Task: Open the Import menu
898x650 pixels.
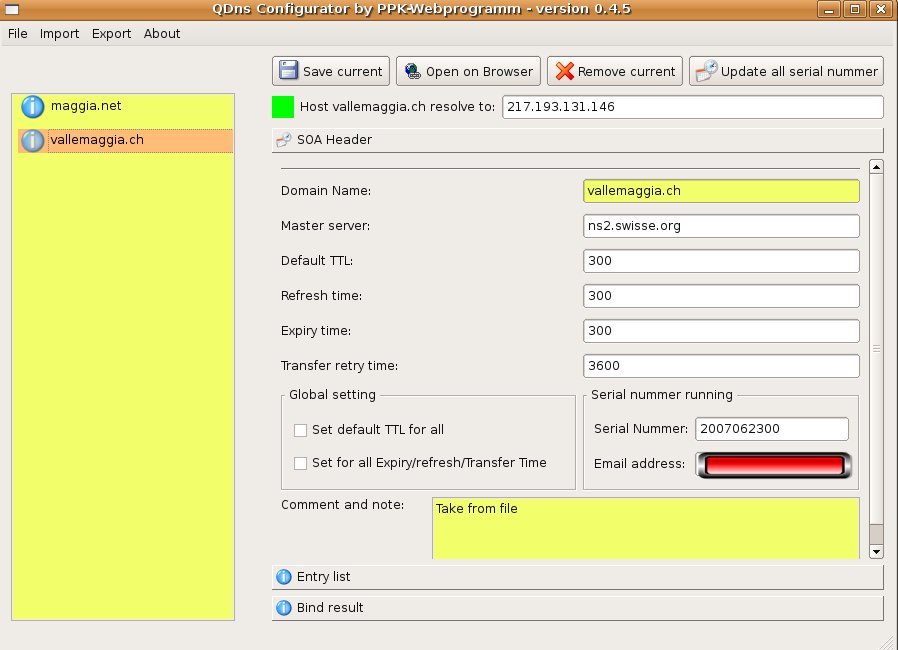Action: [x=60, y=34]
